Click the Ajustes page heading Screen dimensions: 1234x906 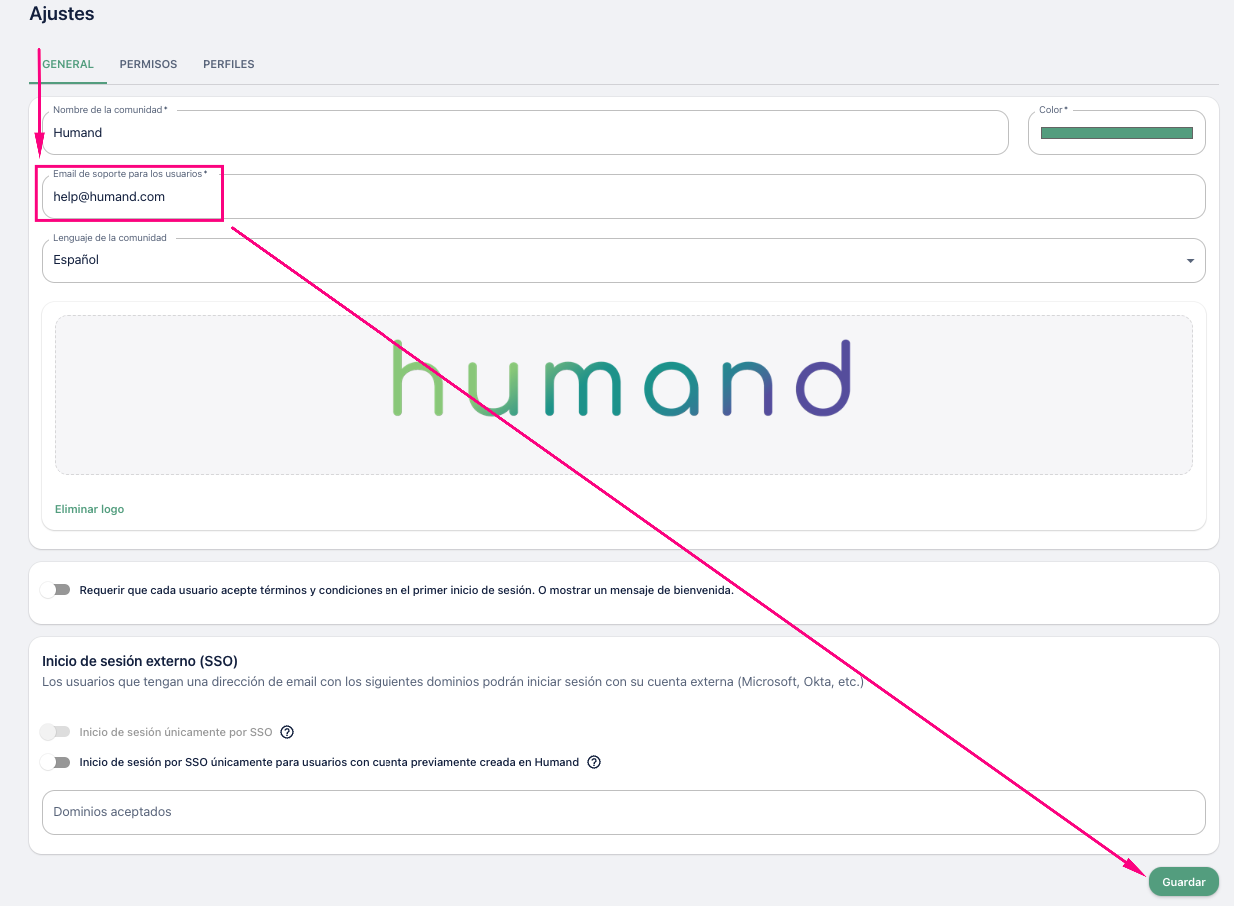[62, 14]
